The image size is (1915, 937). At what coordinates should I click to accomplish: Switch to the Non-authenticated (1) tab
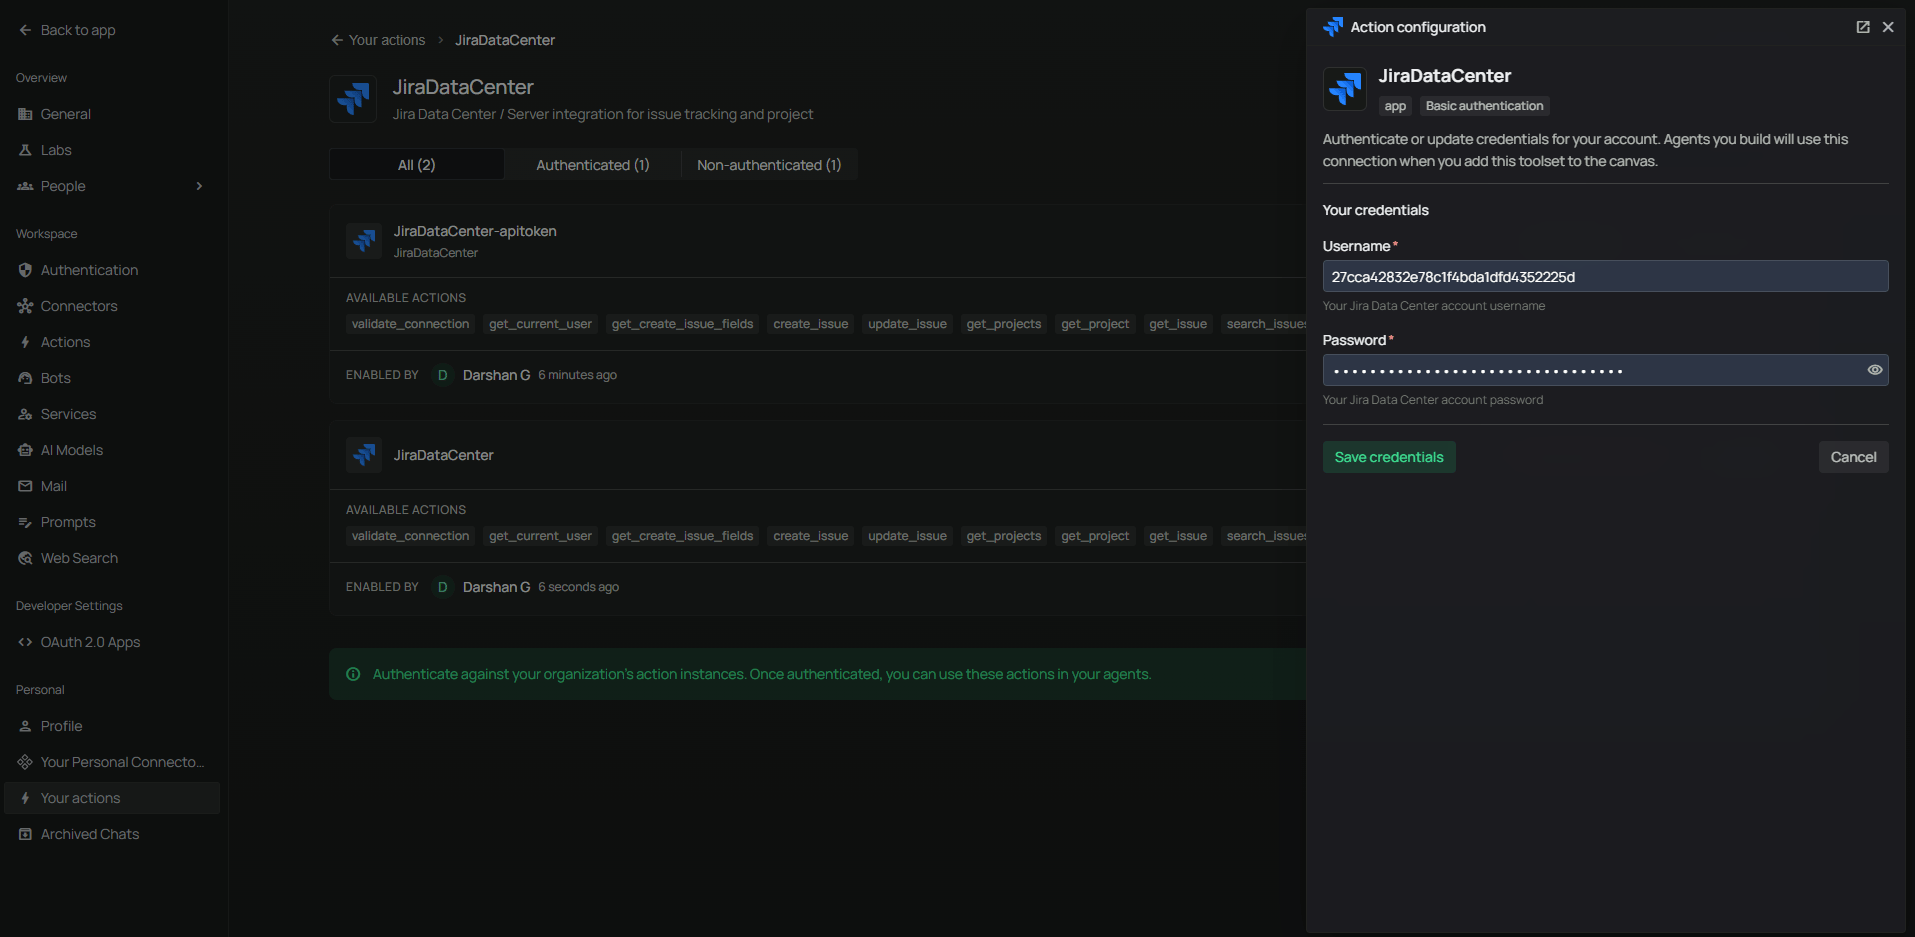pos(769,165)
